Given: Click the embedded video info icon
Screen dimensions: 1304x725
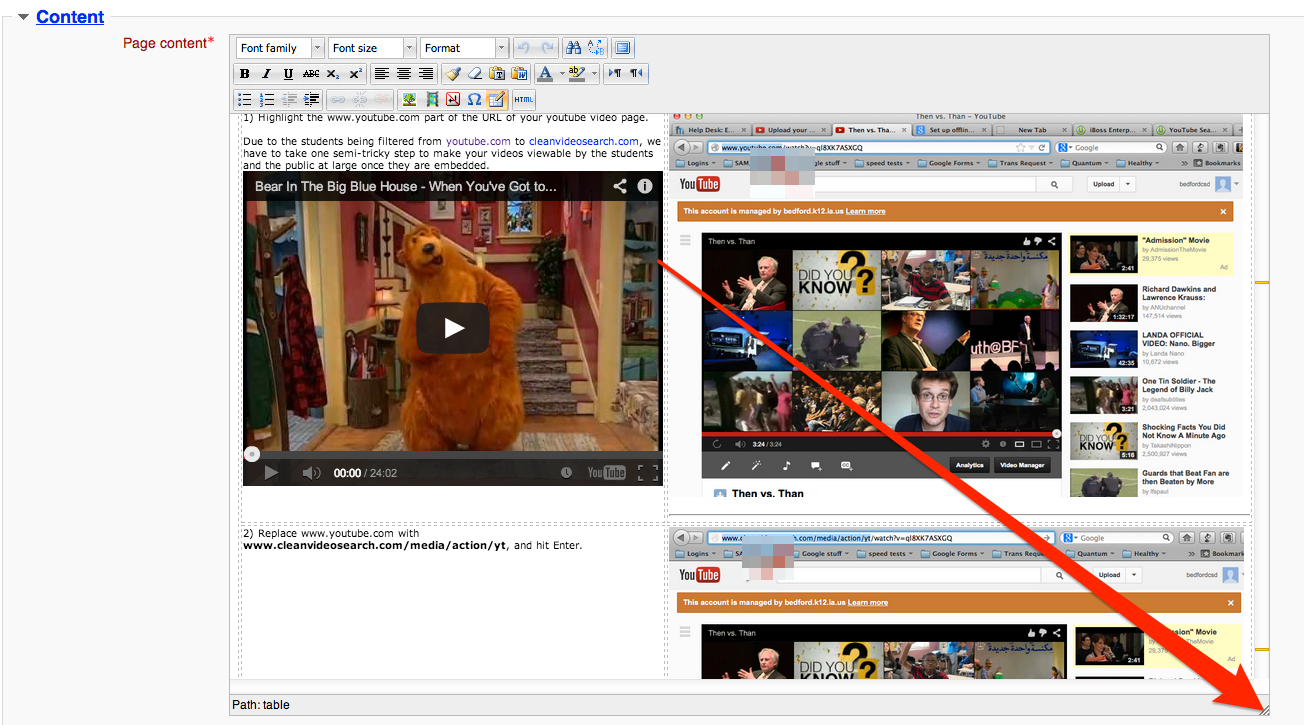Looking at the screenshot, I should point(645,186).
